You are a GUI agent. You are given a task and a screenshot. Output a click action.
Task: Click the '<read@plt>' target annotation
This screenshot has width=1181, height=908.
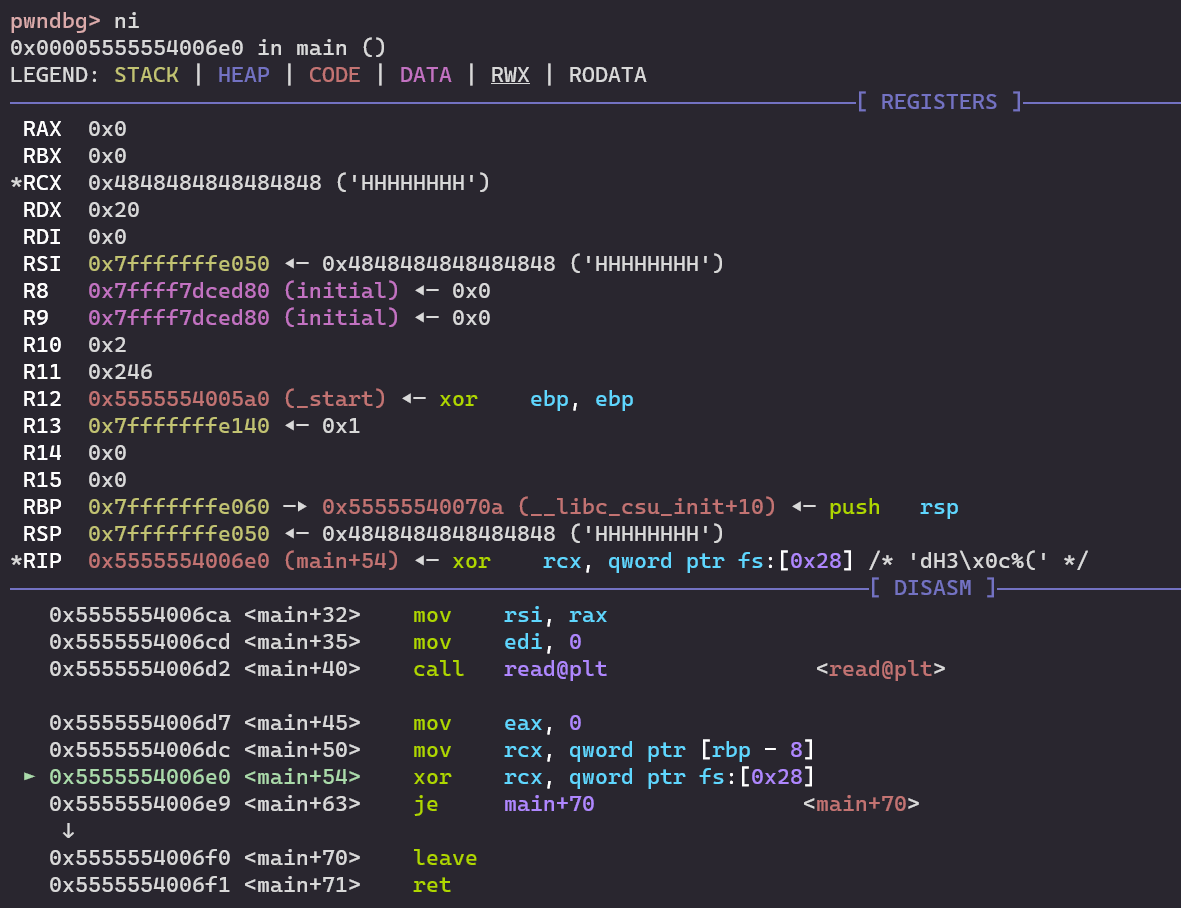tap(880, 669)
